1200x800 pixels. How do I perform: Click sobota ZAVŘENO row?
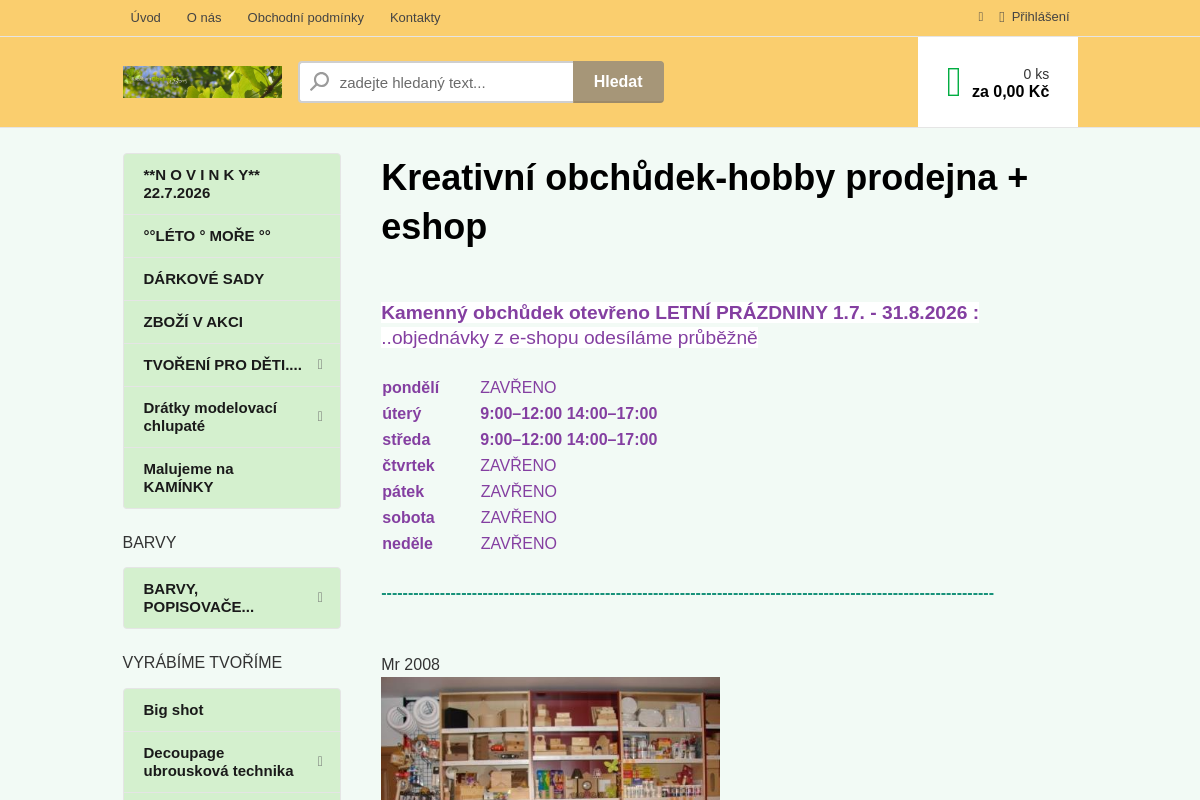click(x=469, y=518)
